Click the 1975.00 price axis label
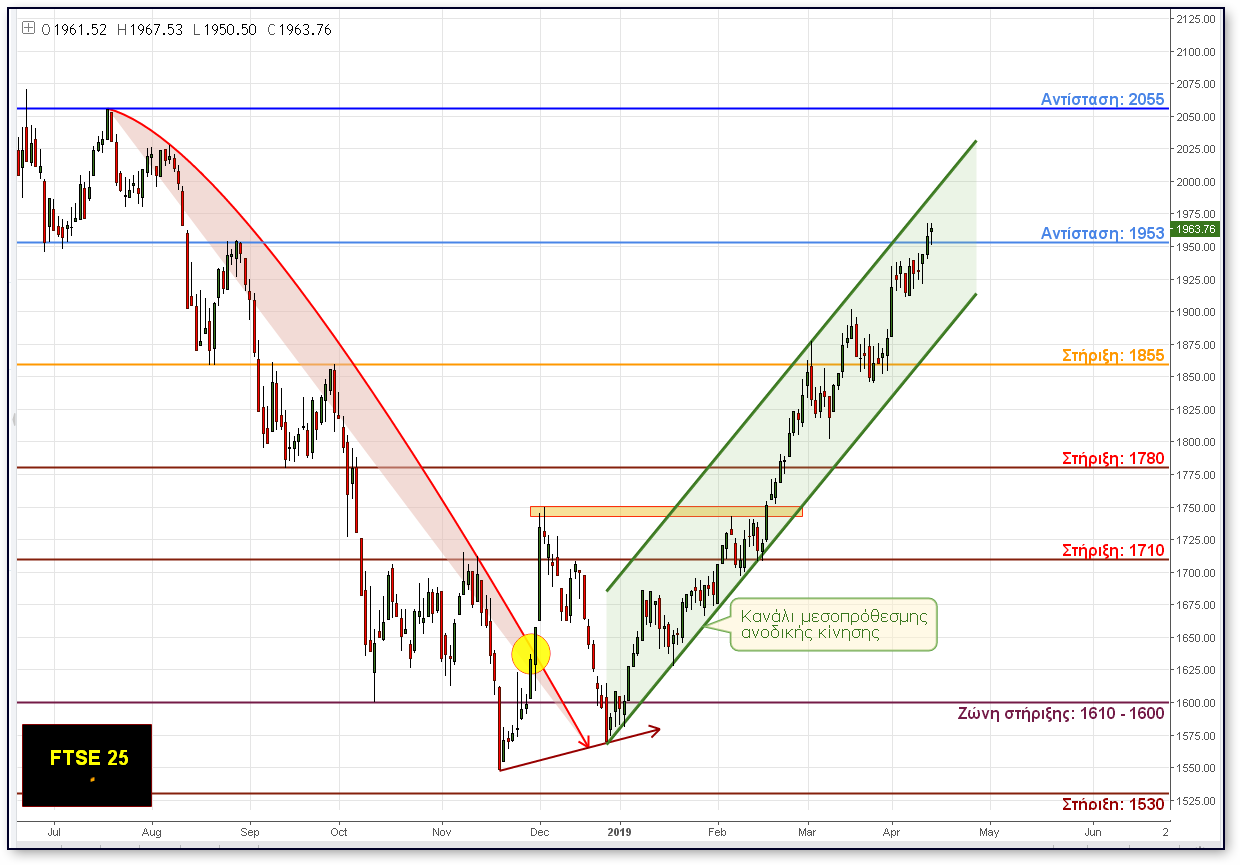The height and width of the screenshot is (865, 1240). point(1196,214)
